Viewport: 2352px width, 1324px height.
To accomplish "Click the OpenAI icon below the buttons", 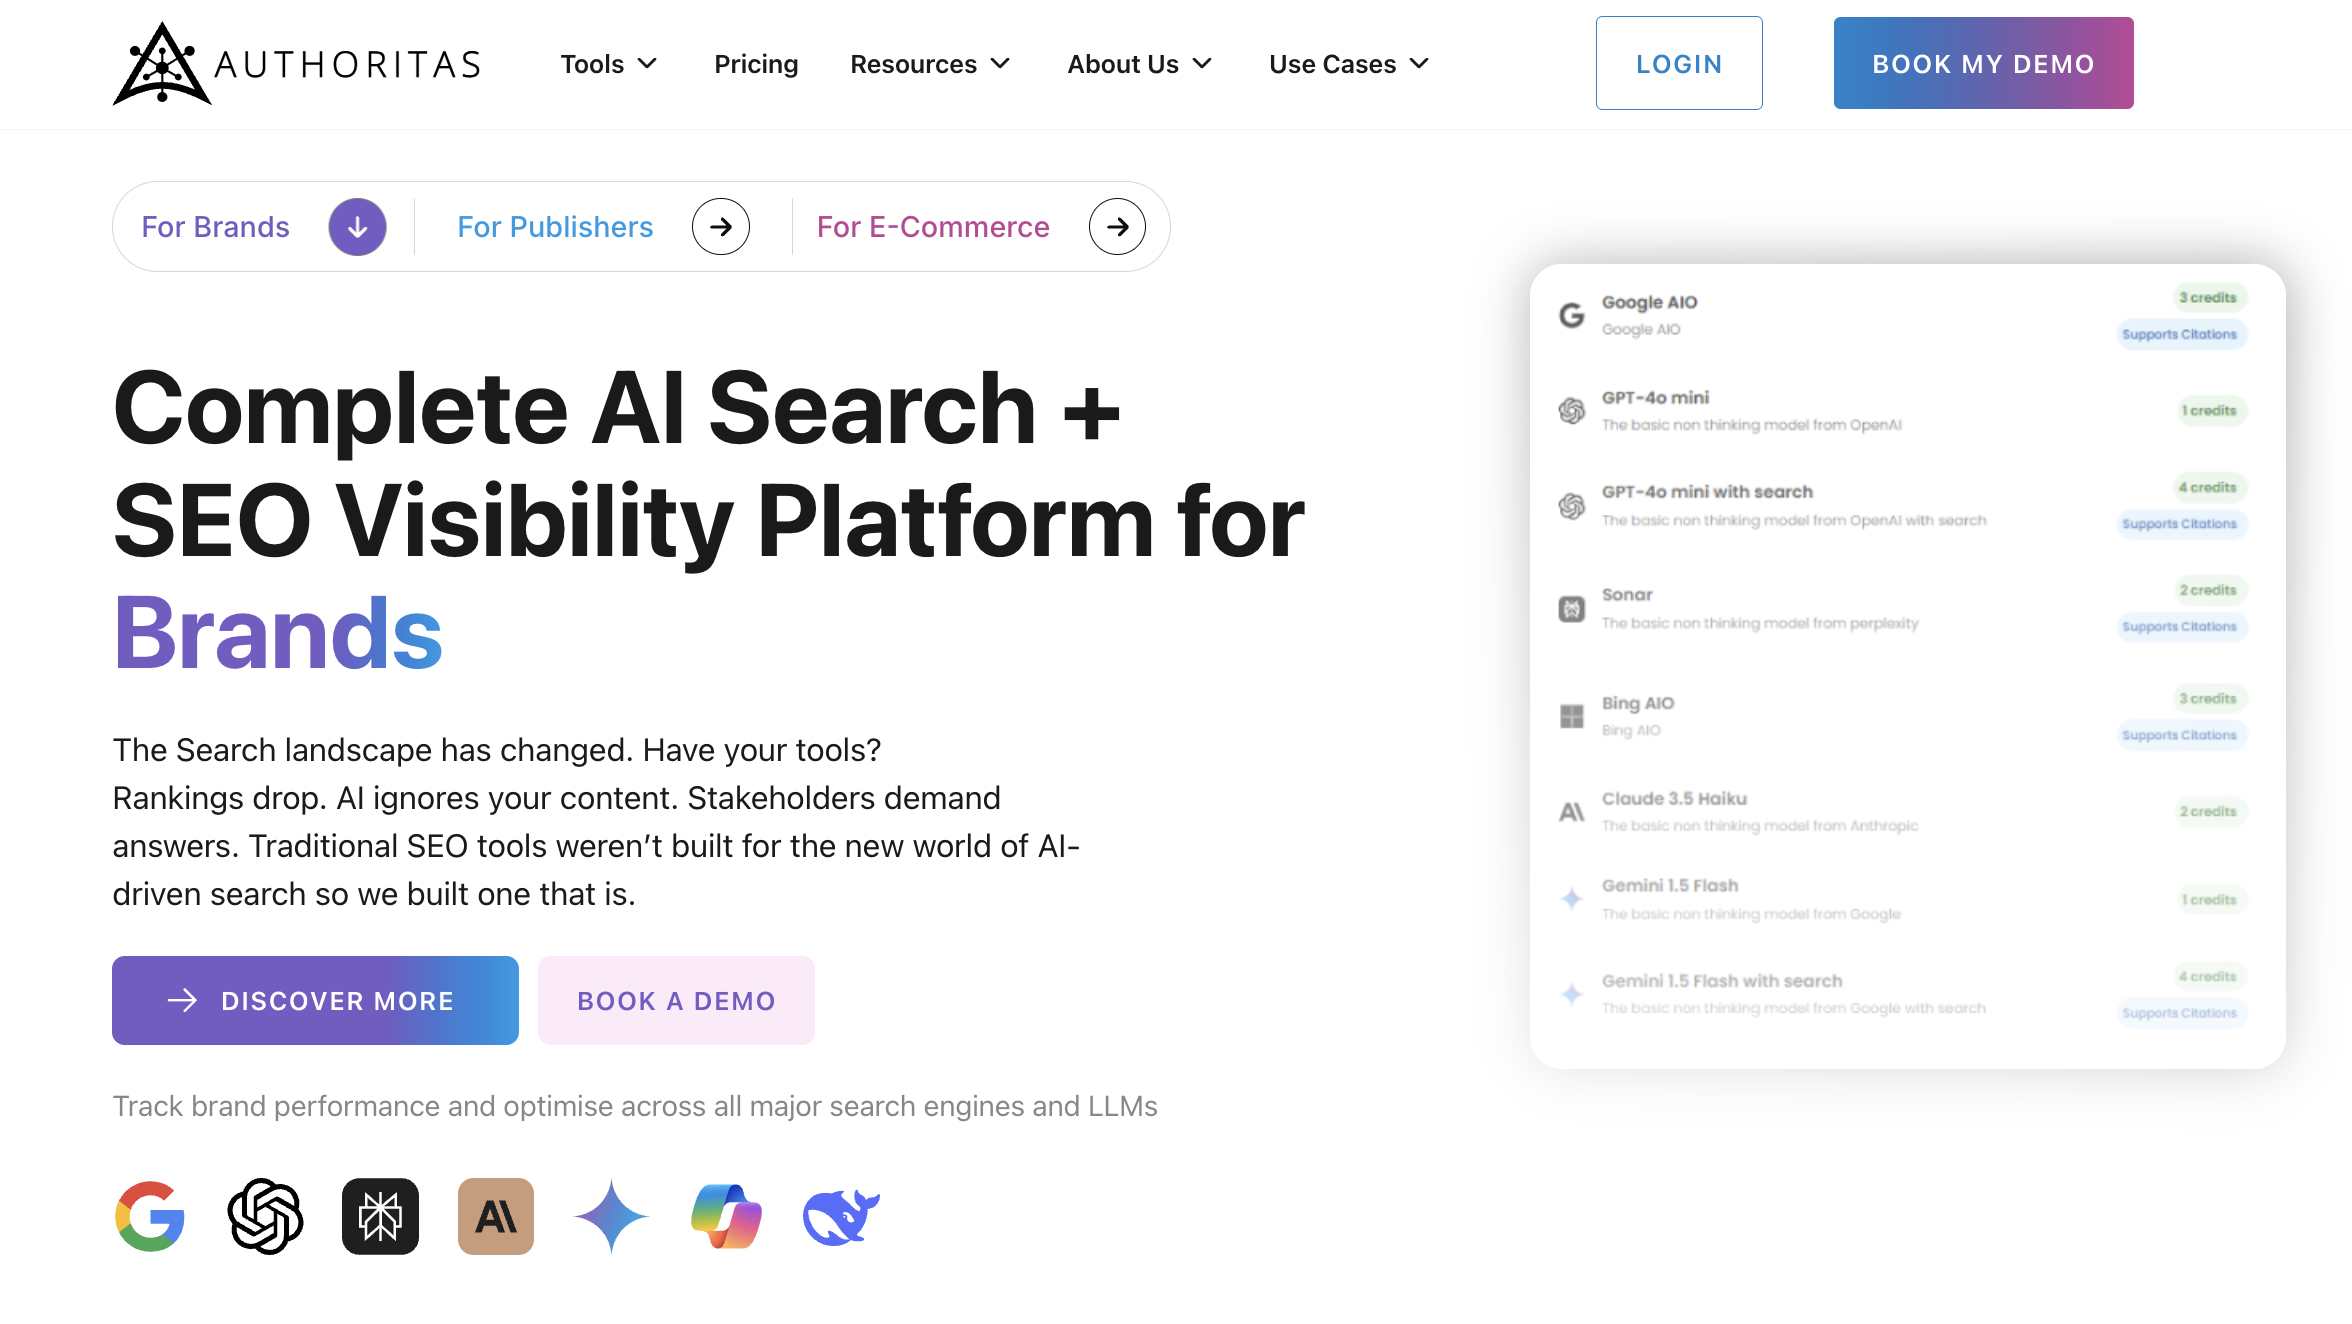I will pyautogui.click(x=265, y=1216).
